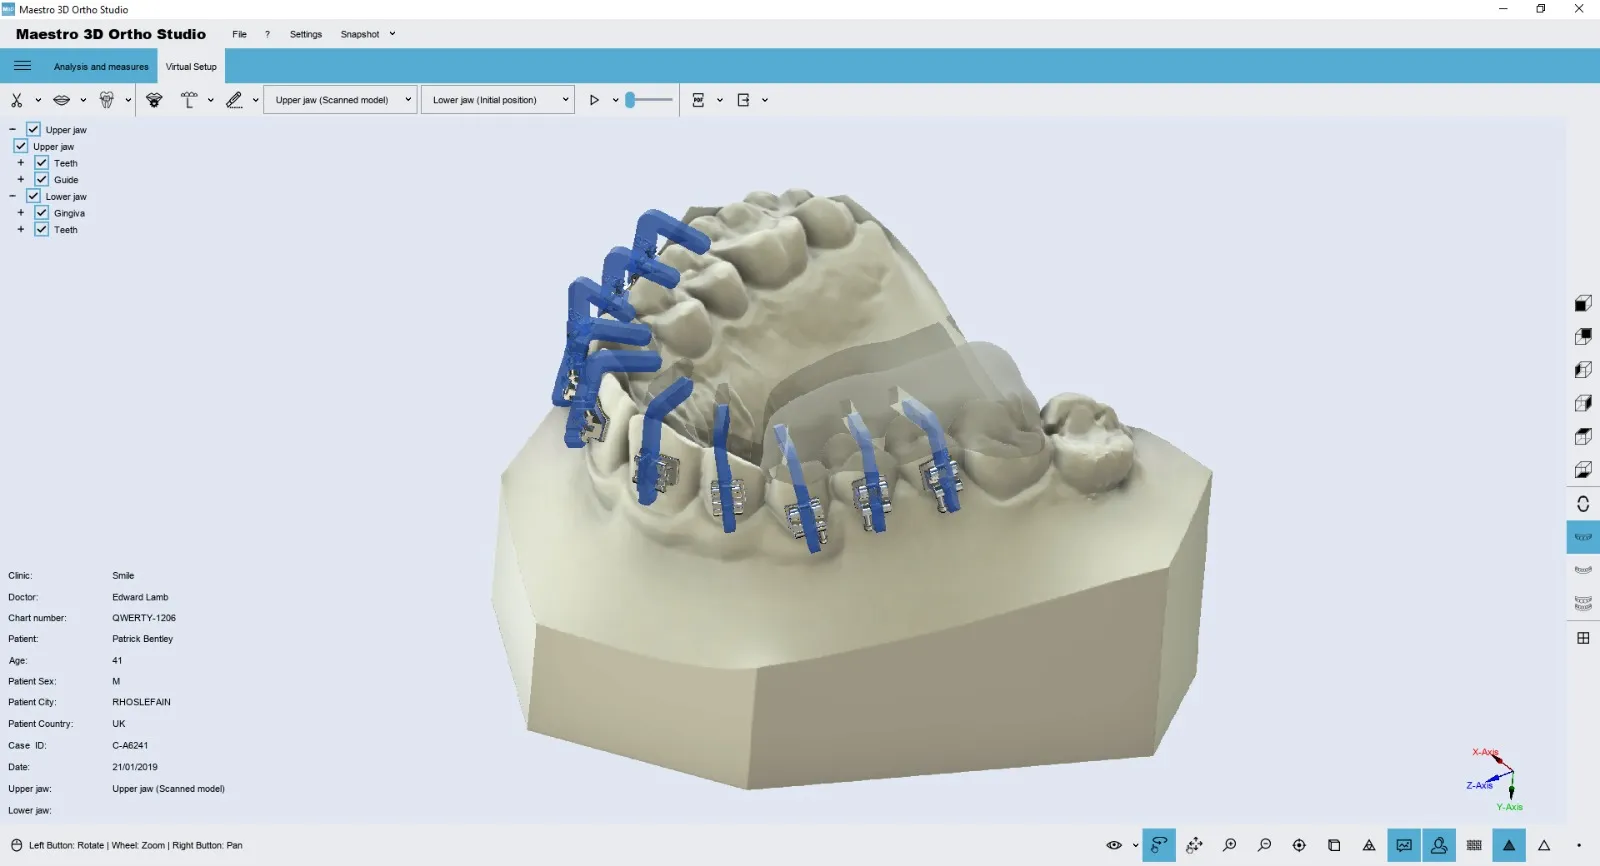Viewport: 1600px width, 866px height.
Task: Uncheck the Gingiva checkbox under Lower jaw
Action: [x=42, y=213]
